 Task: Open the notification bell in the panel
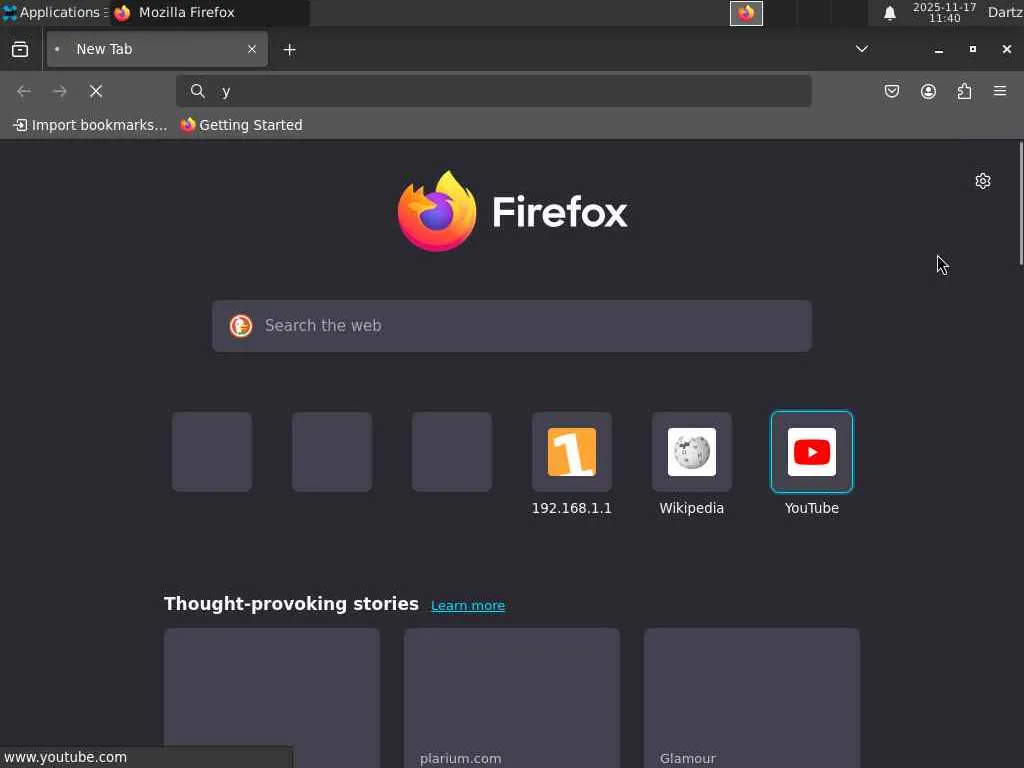[x=889, y=13]
